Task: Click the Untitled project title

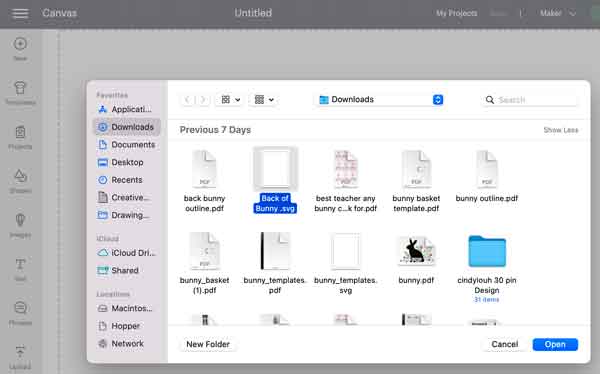Action: point(253,13)
